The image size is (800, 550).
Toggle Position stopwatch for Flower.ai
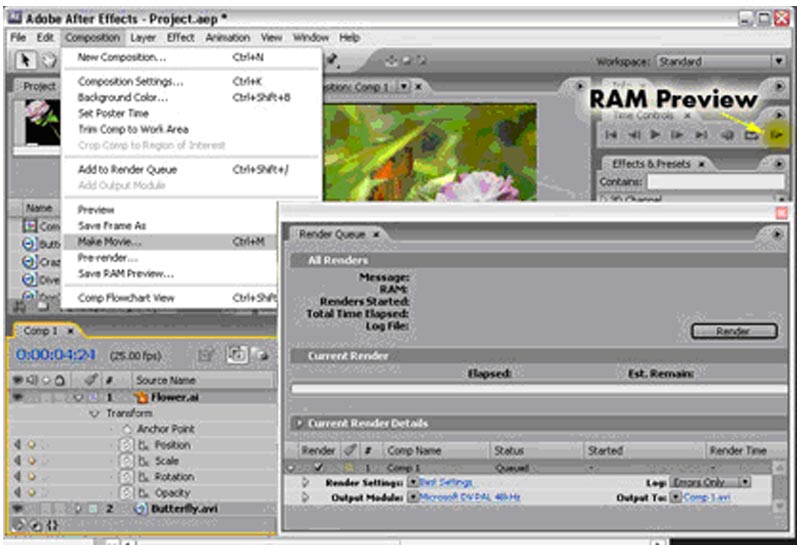[x=126, y=445]
